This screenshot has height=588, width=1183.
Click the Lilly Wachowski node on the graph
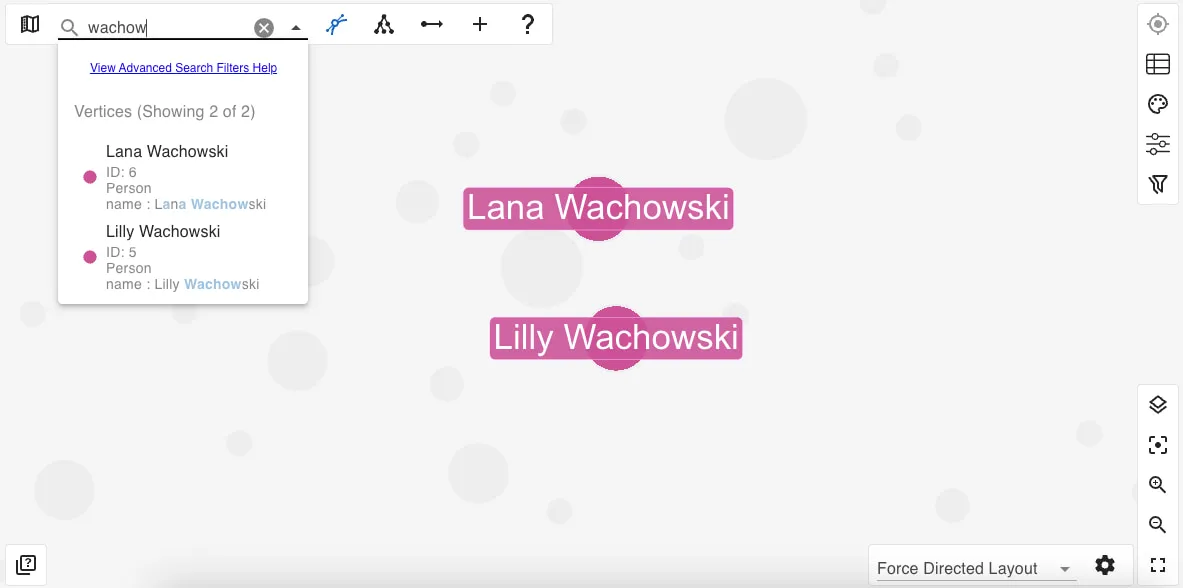[x=616, y=337]
